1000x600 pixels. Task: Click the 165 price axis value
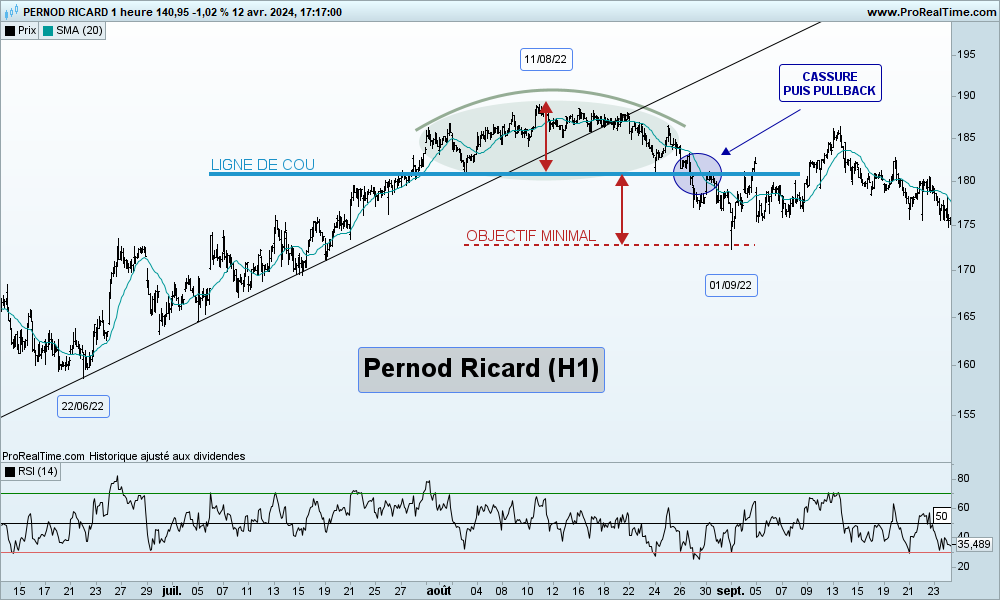coord(966,316)
